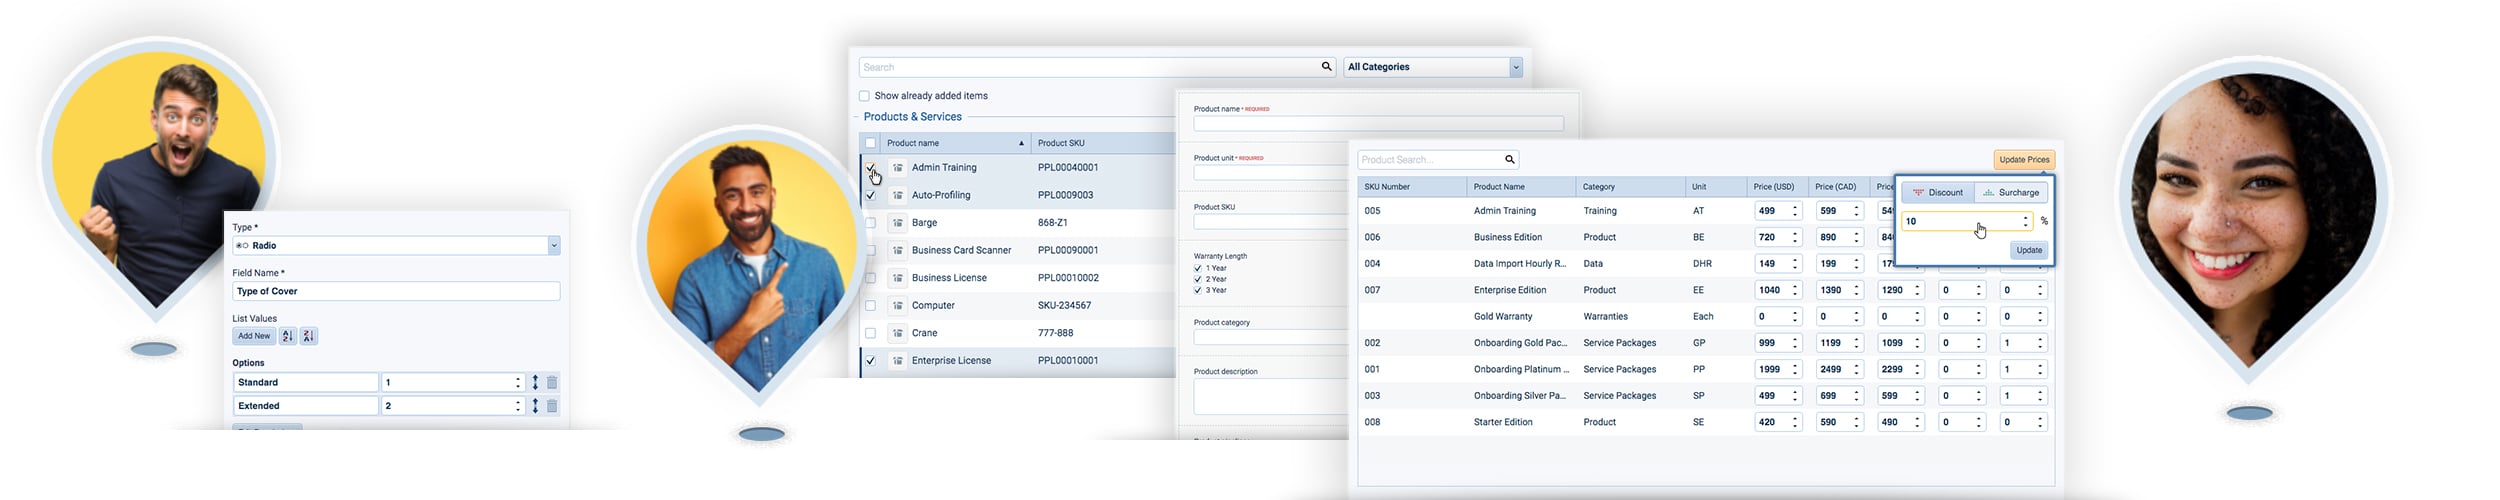
Task: Click the Product name sort arrow
Action: tap(1021, 143)
